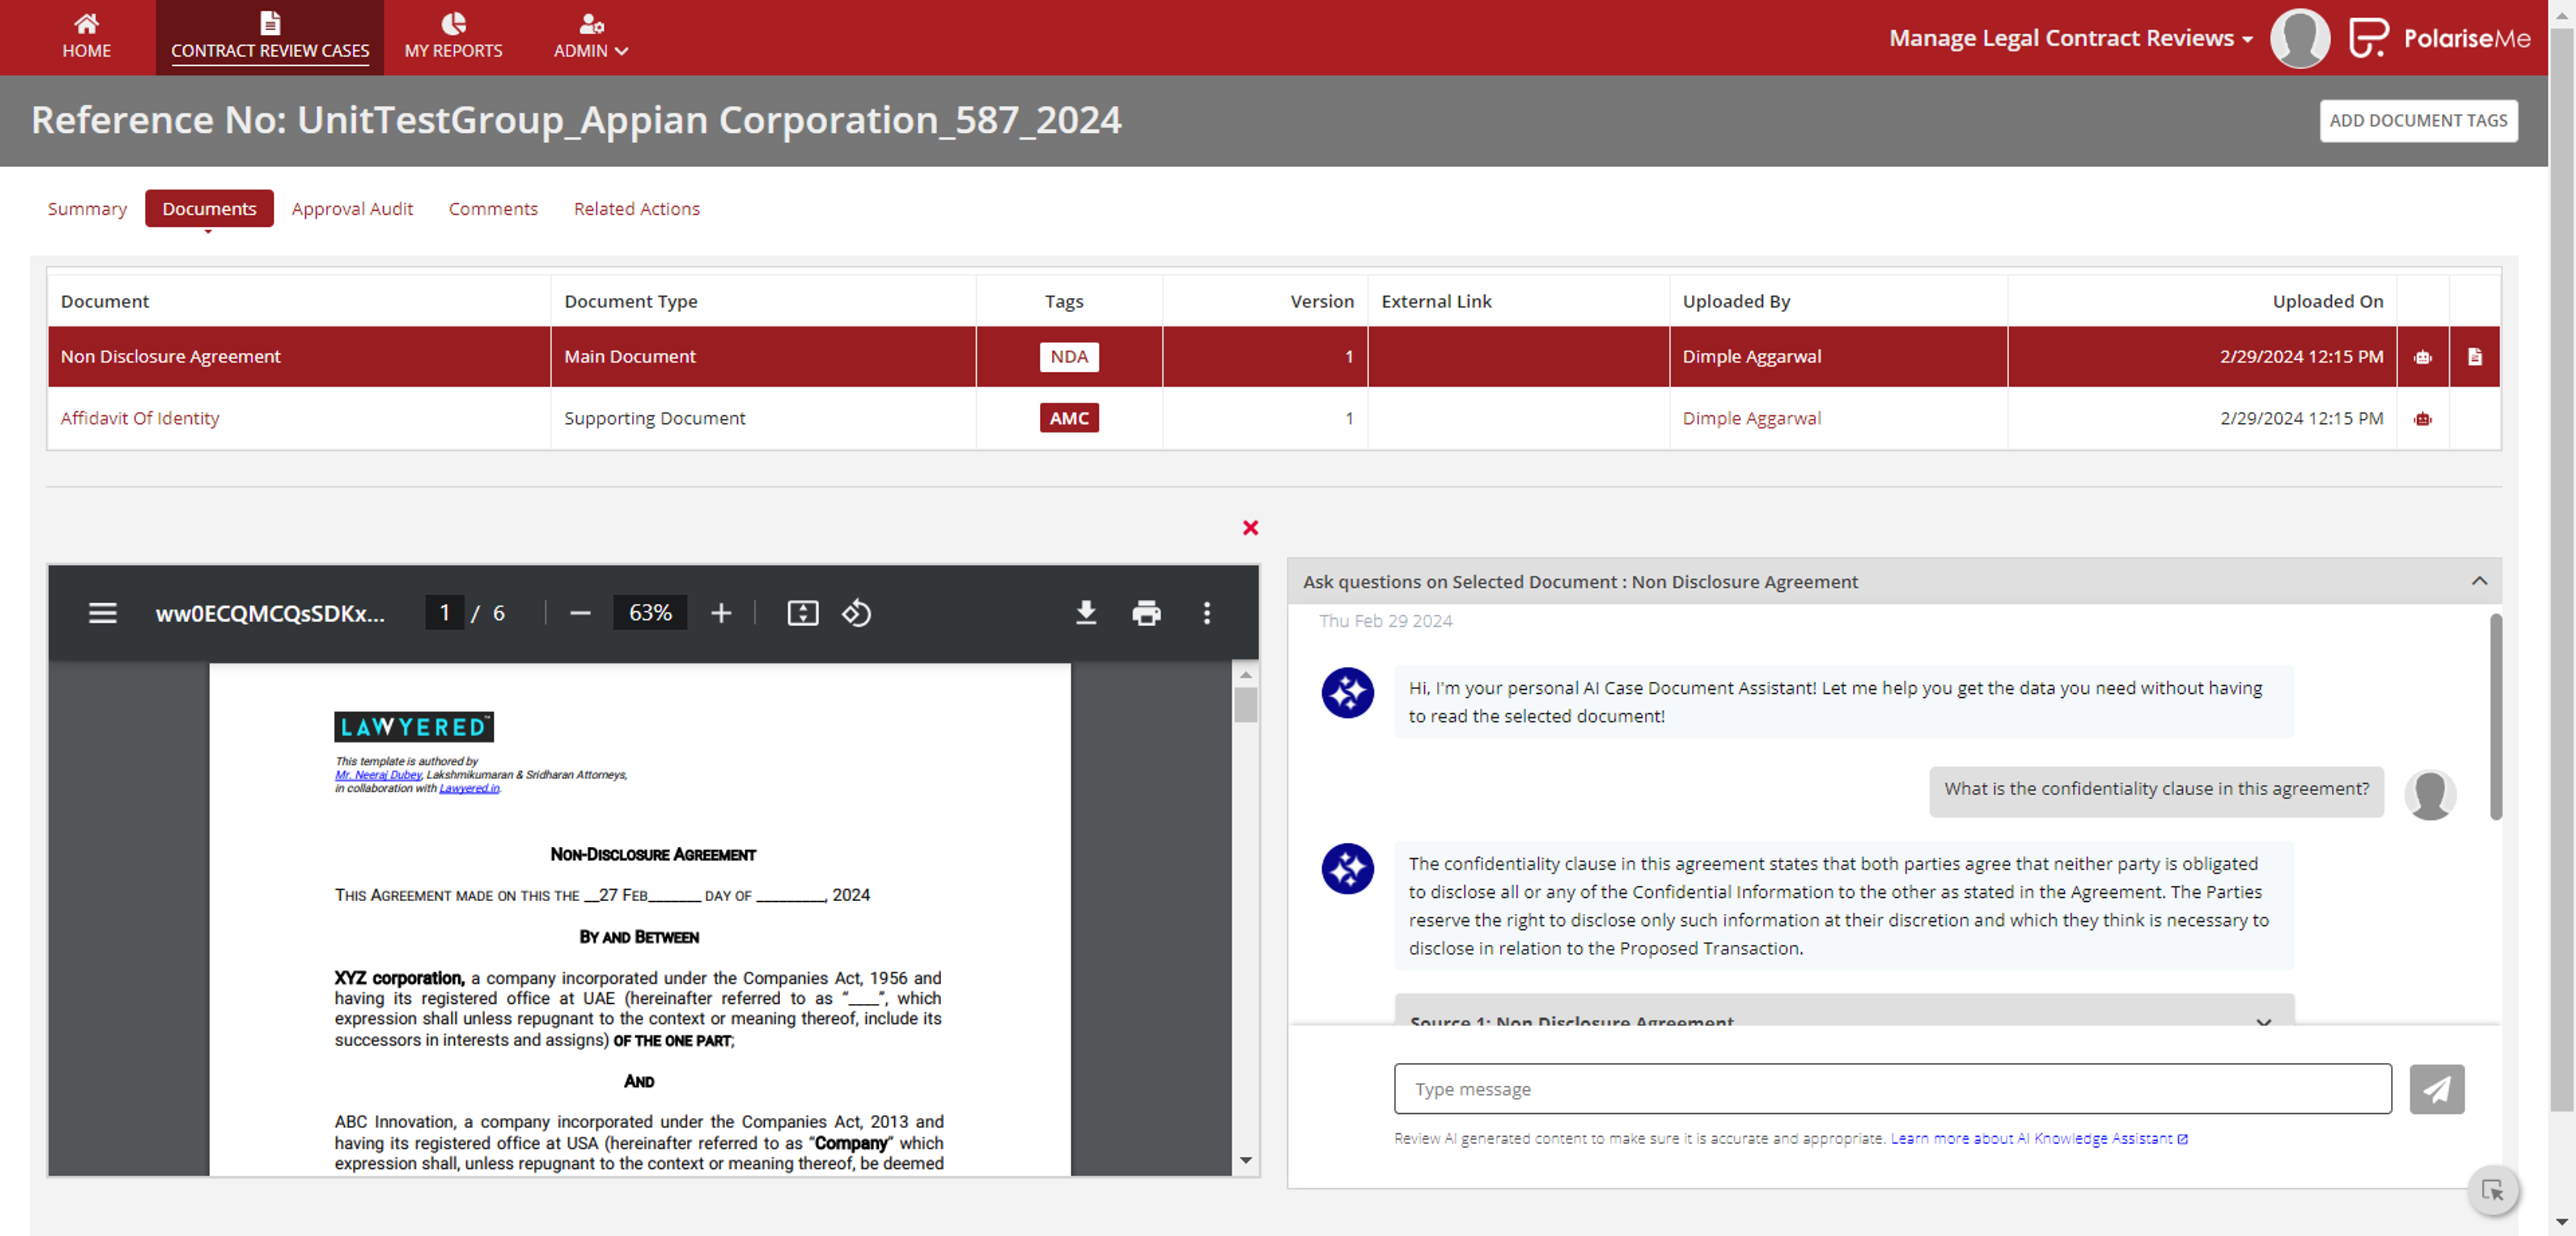Screen dimensions: 2576x1236
Task: Zoom in the PDF viewer
Action: tap(720, 613)
